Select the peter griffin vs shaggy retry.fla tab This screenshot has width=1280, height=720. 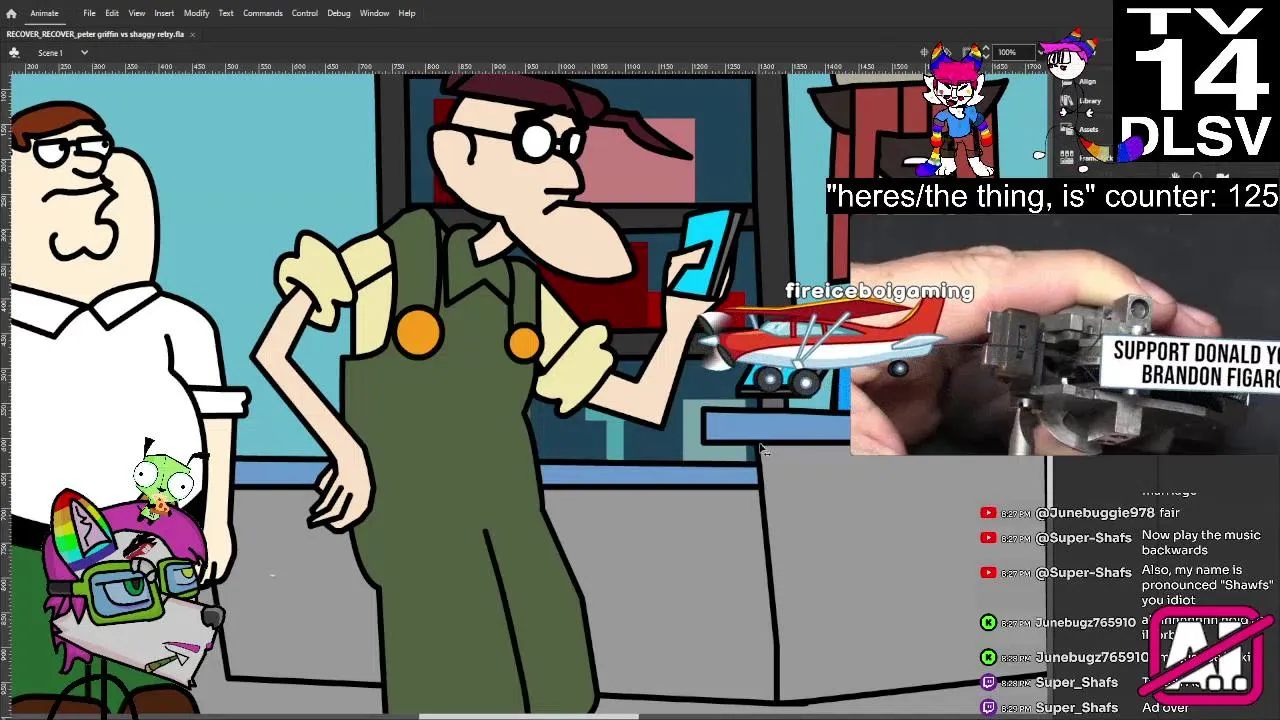tap(95, 34)
